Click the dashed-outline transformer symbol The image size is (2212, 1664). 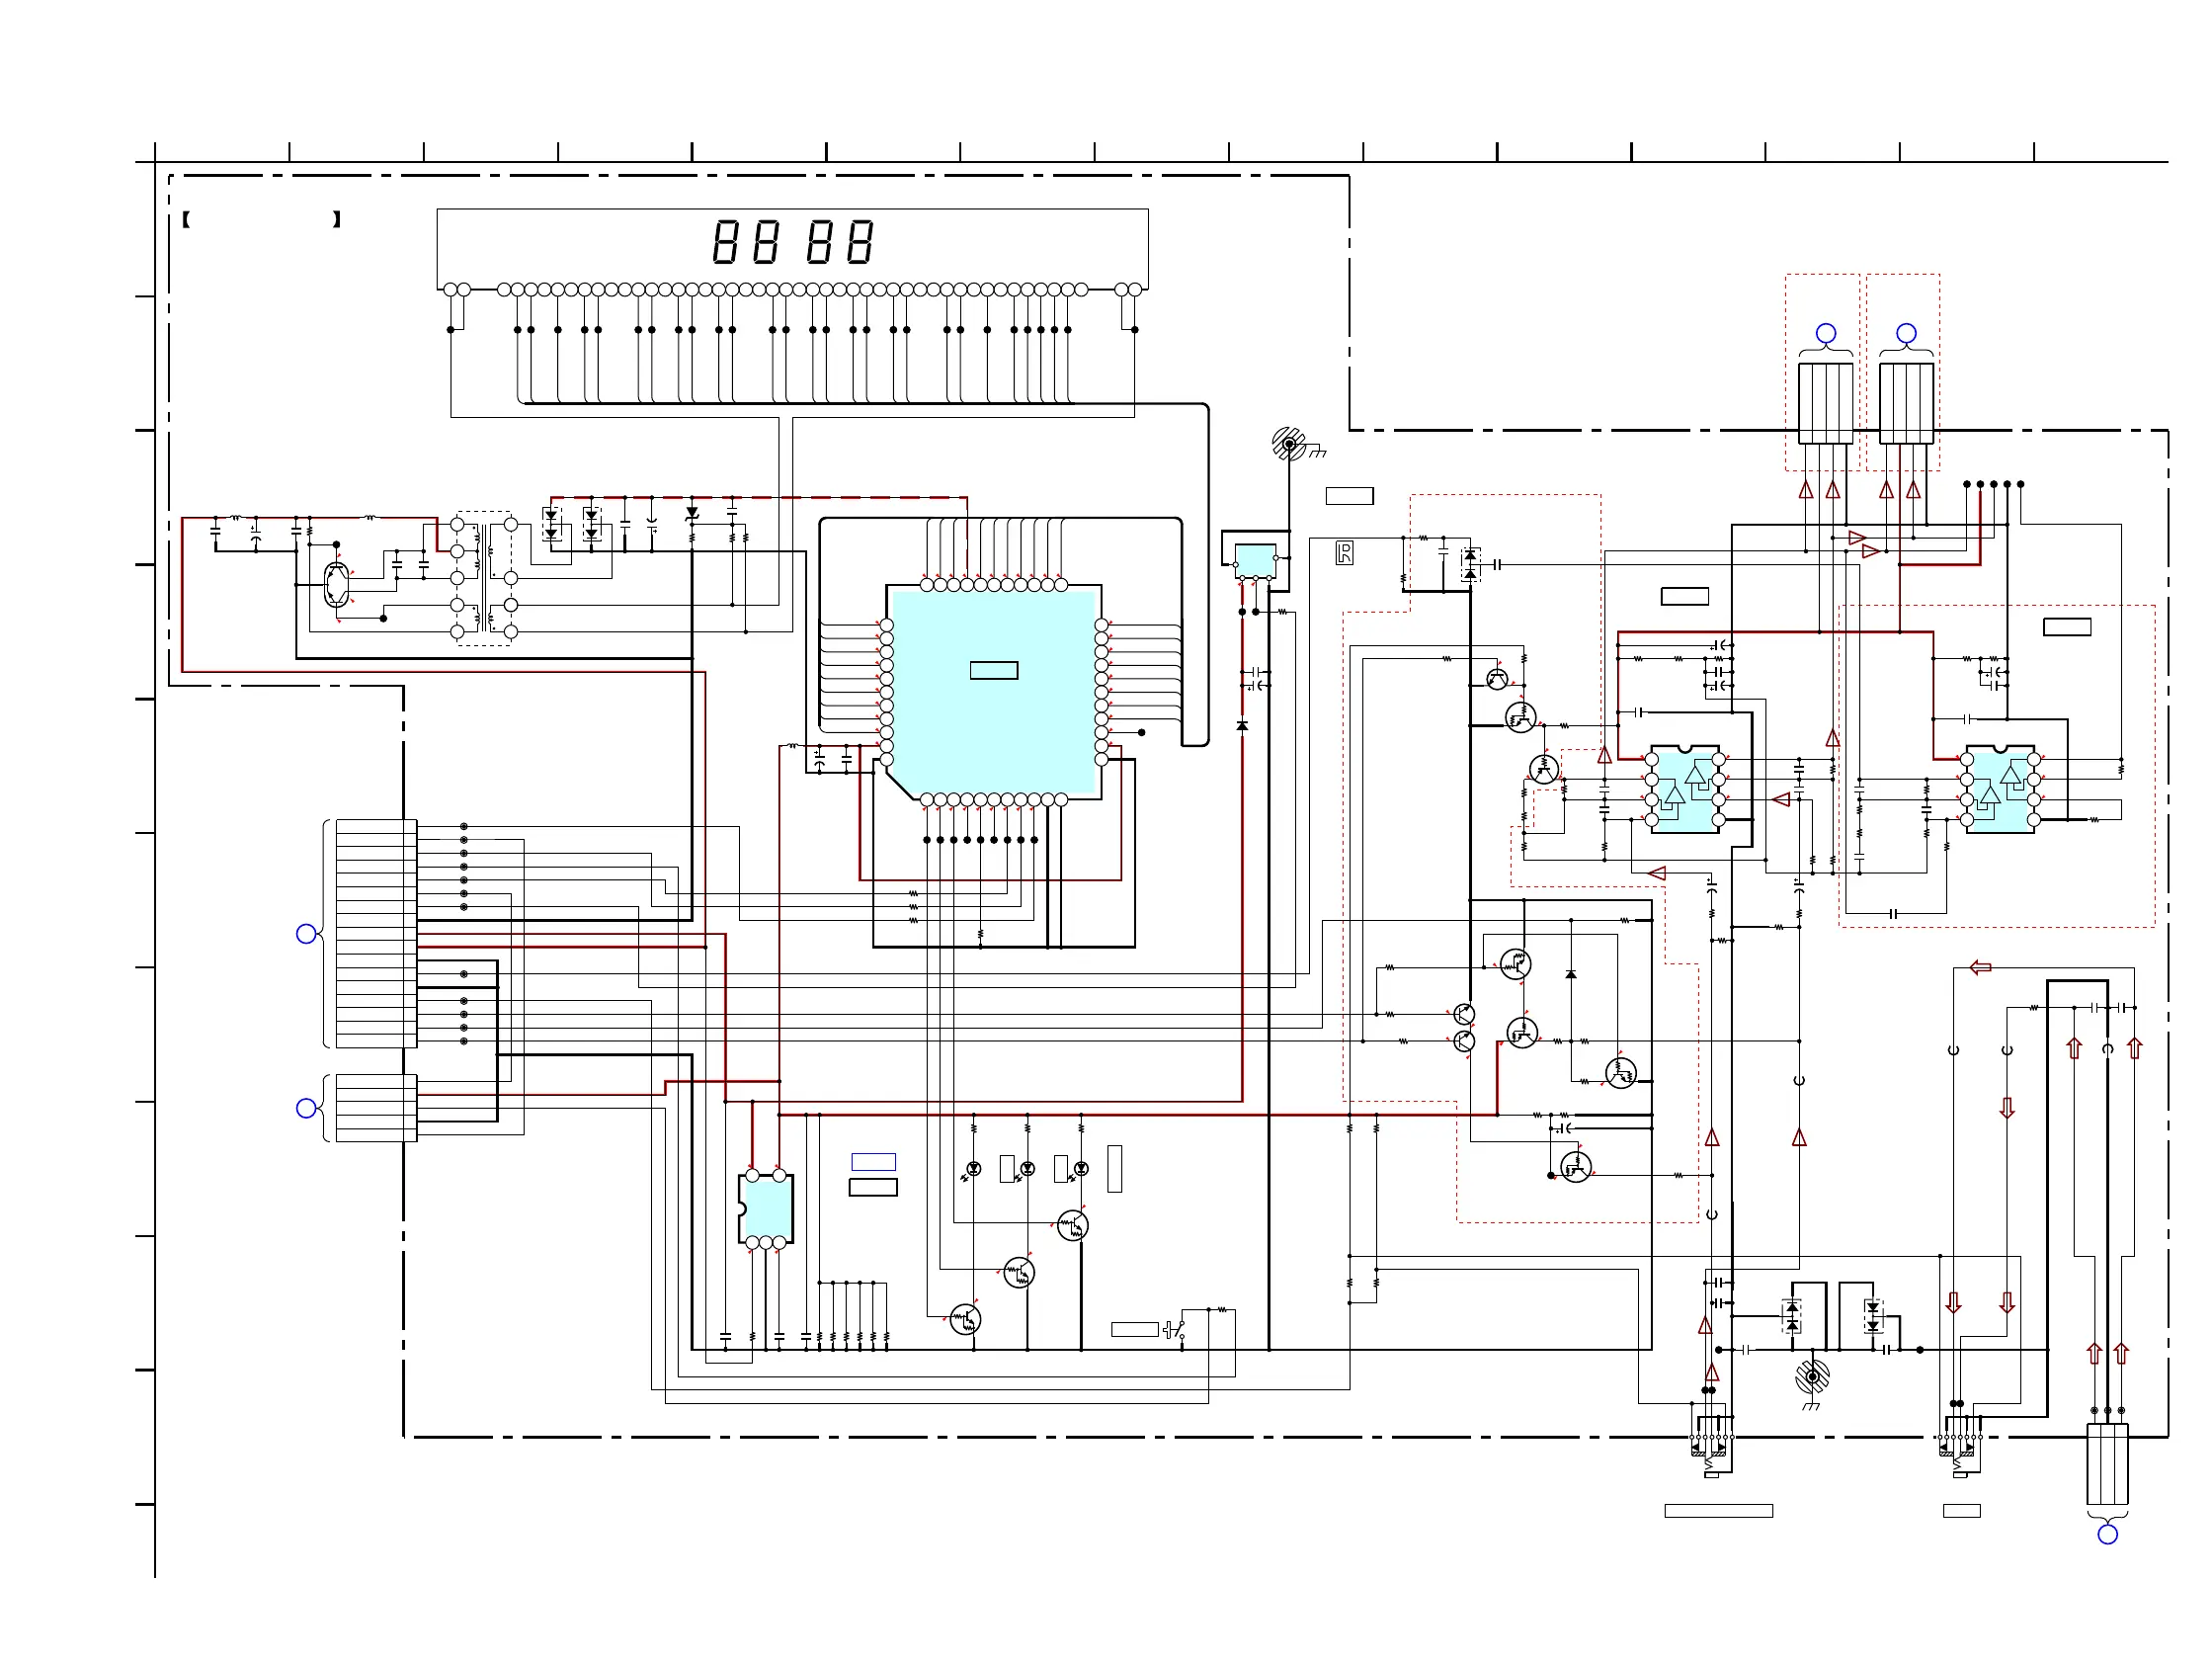pyautogui.click(x=484, y=579)
